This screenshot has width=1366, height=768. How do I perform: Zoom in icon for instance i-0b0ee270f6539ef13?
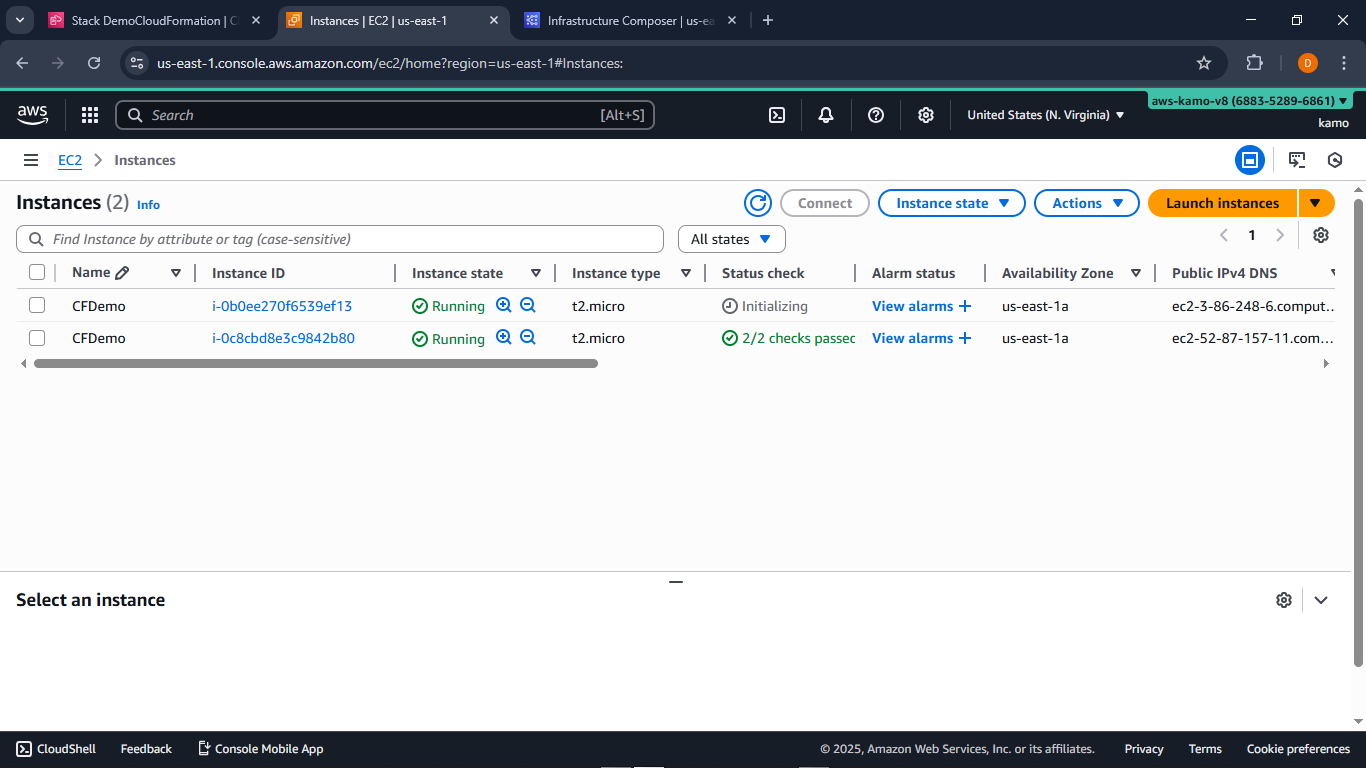coord(504,306)
